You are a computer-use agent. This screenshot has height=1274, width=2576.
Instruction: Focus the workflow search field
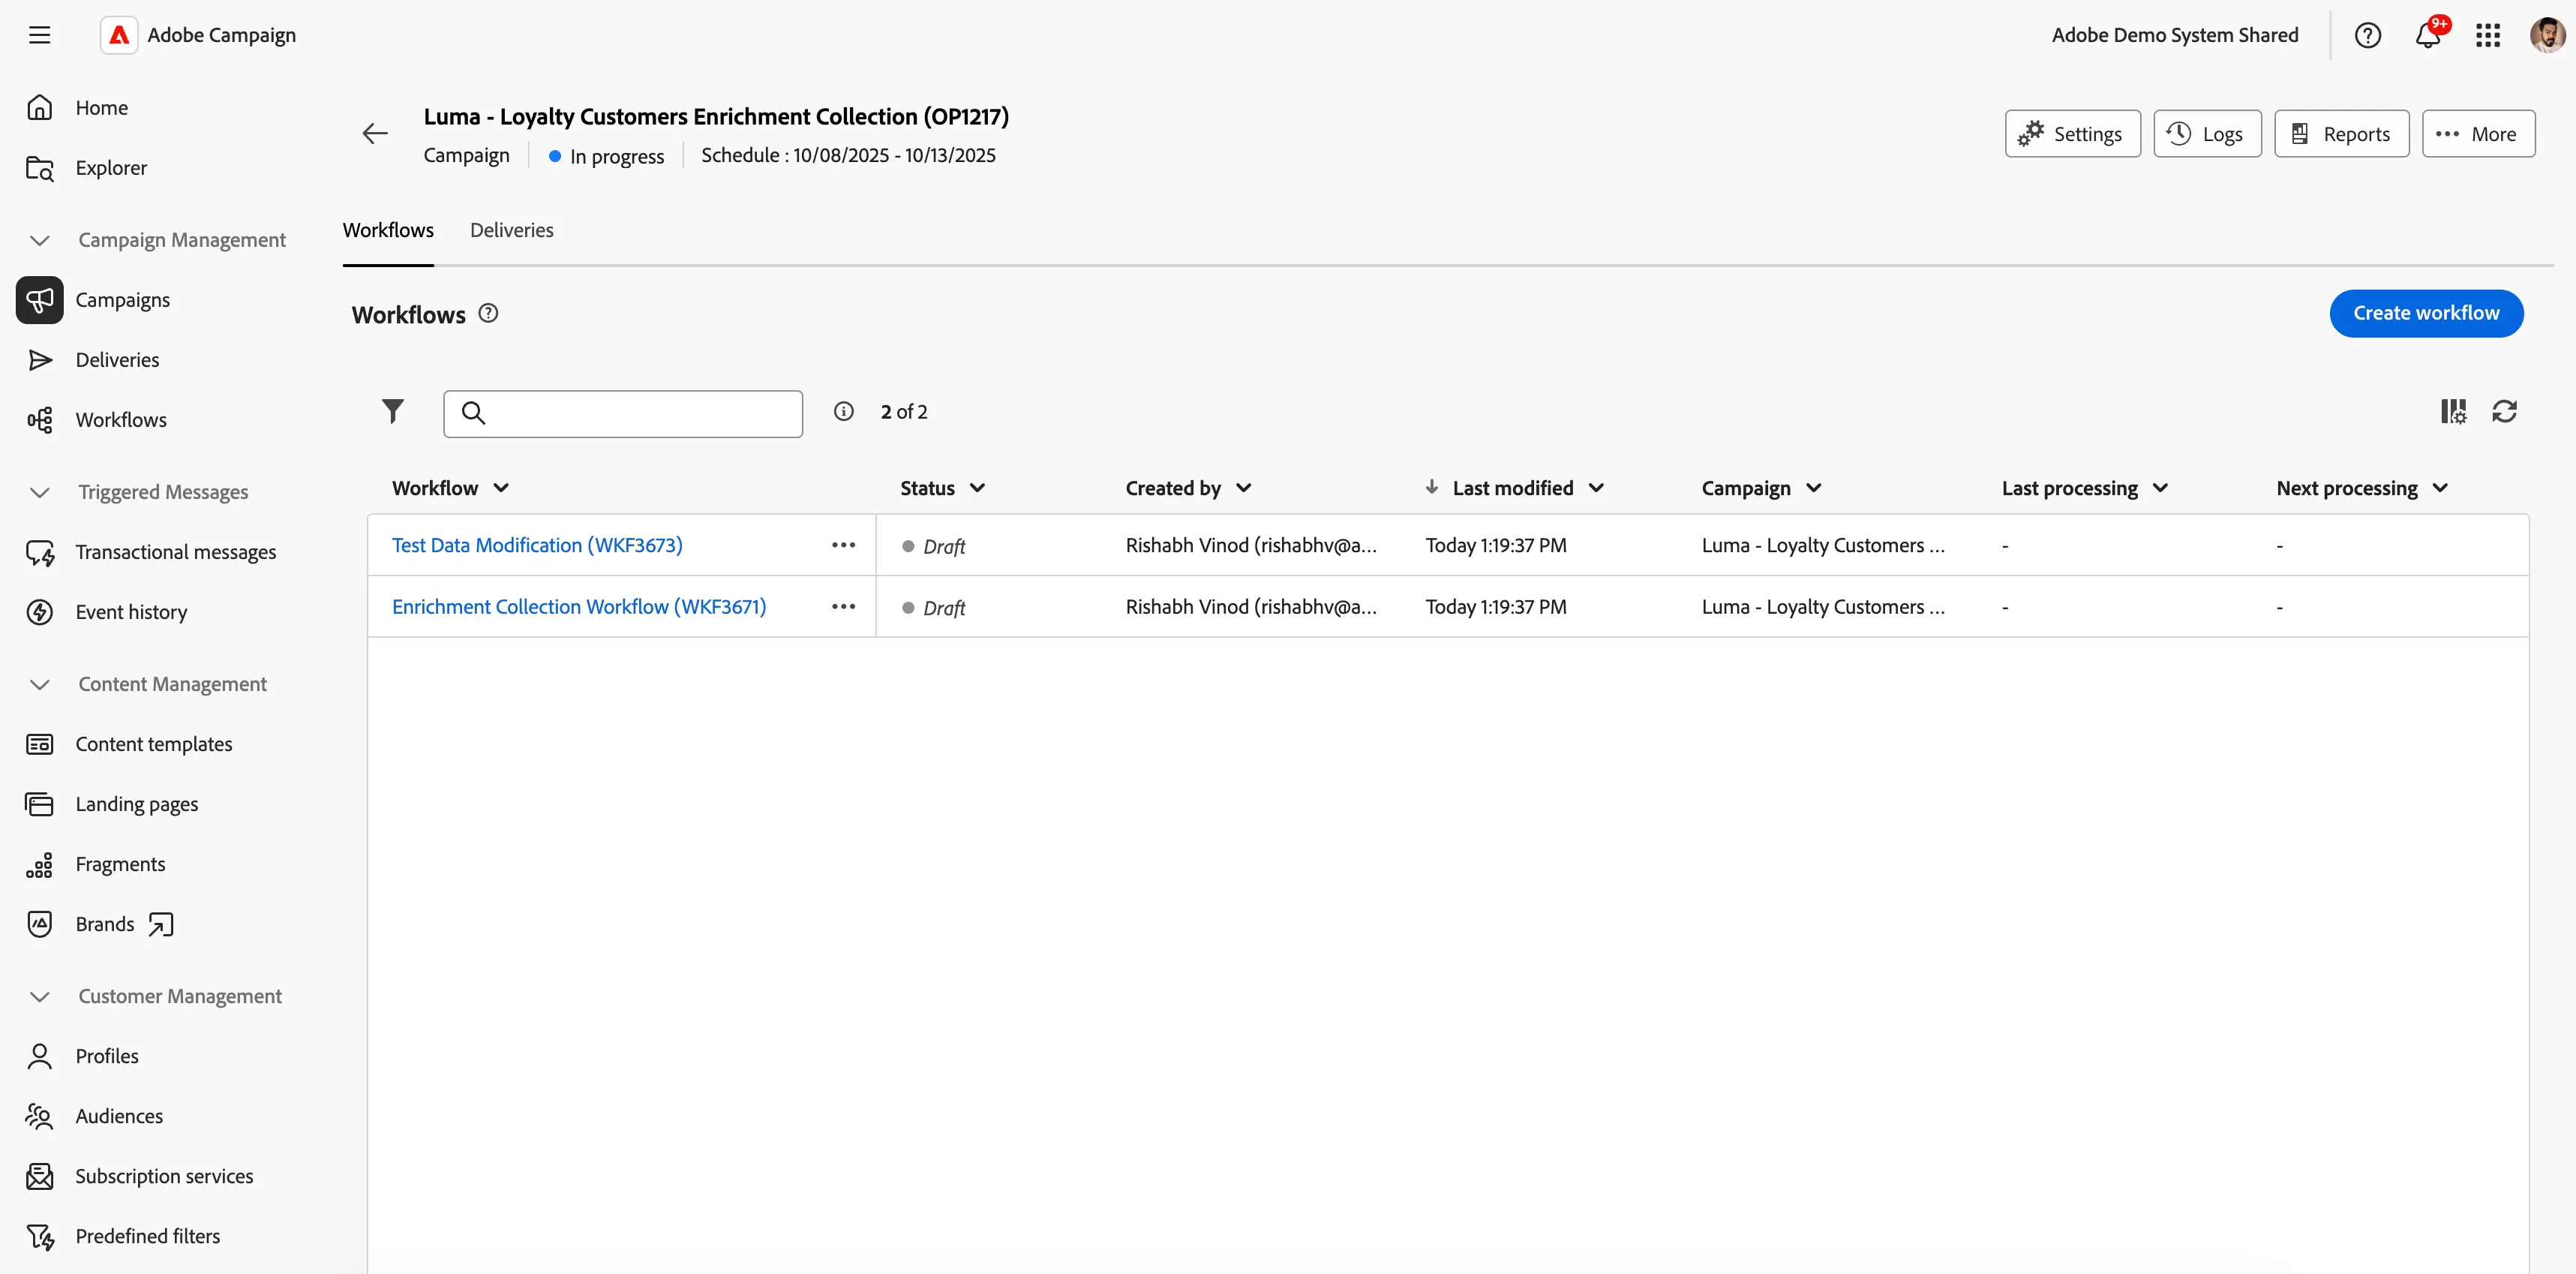pyautogui.click(x=623, y=413)
